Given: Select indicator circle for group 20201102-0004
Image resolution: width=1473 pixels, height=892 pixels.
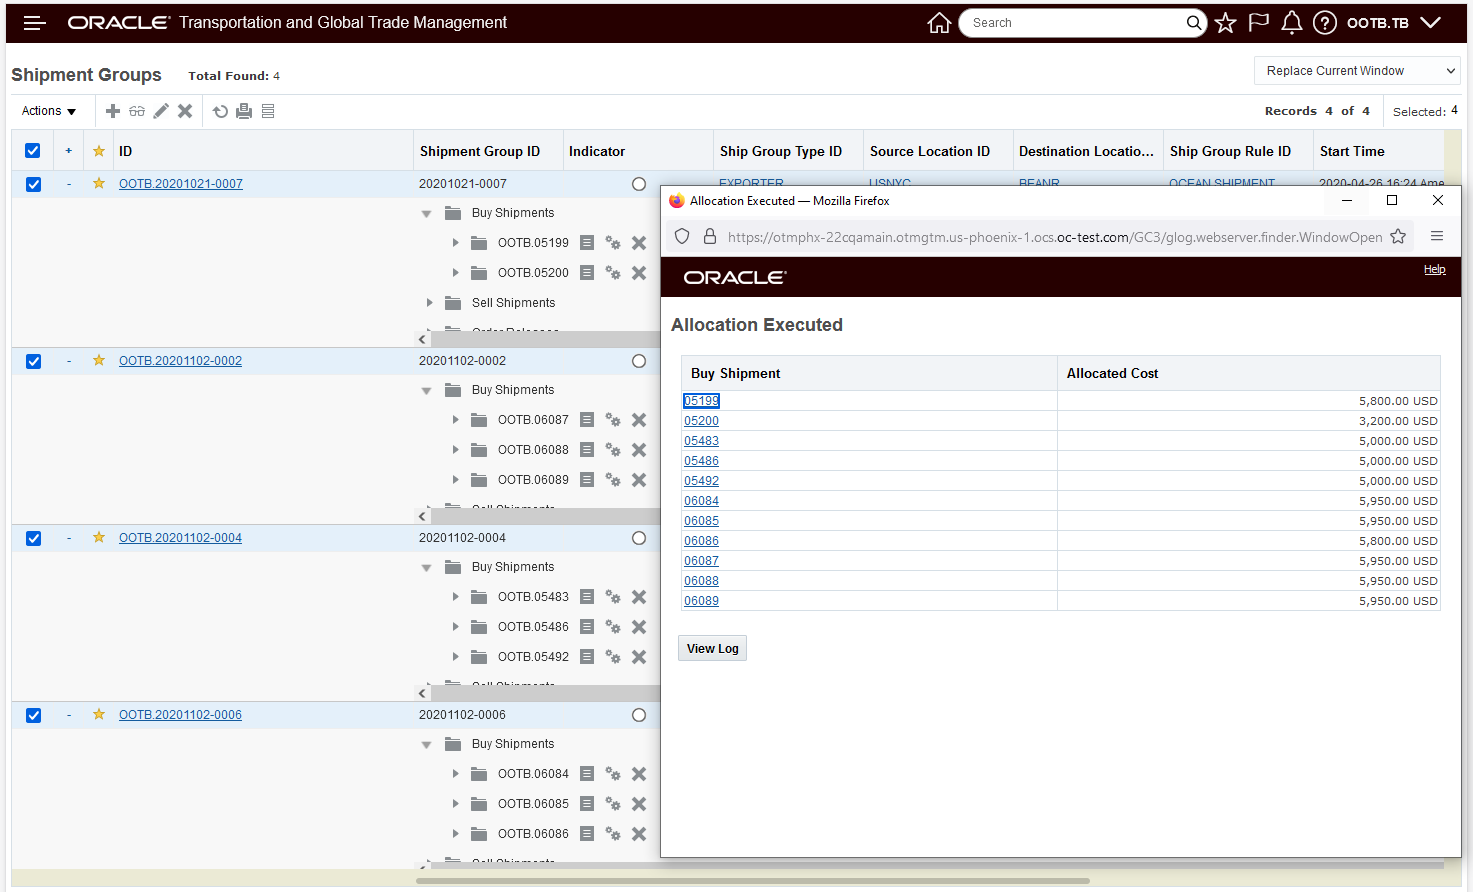Looking at the screenshot, I should [639, 538].
